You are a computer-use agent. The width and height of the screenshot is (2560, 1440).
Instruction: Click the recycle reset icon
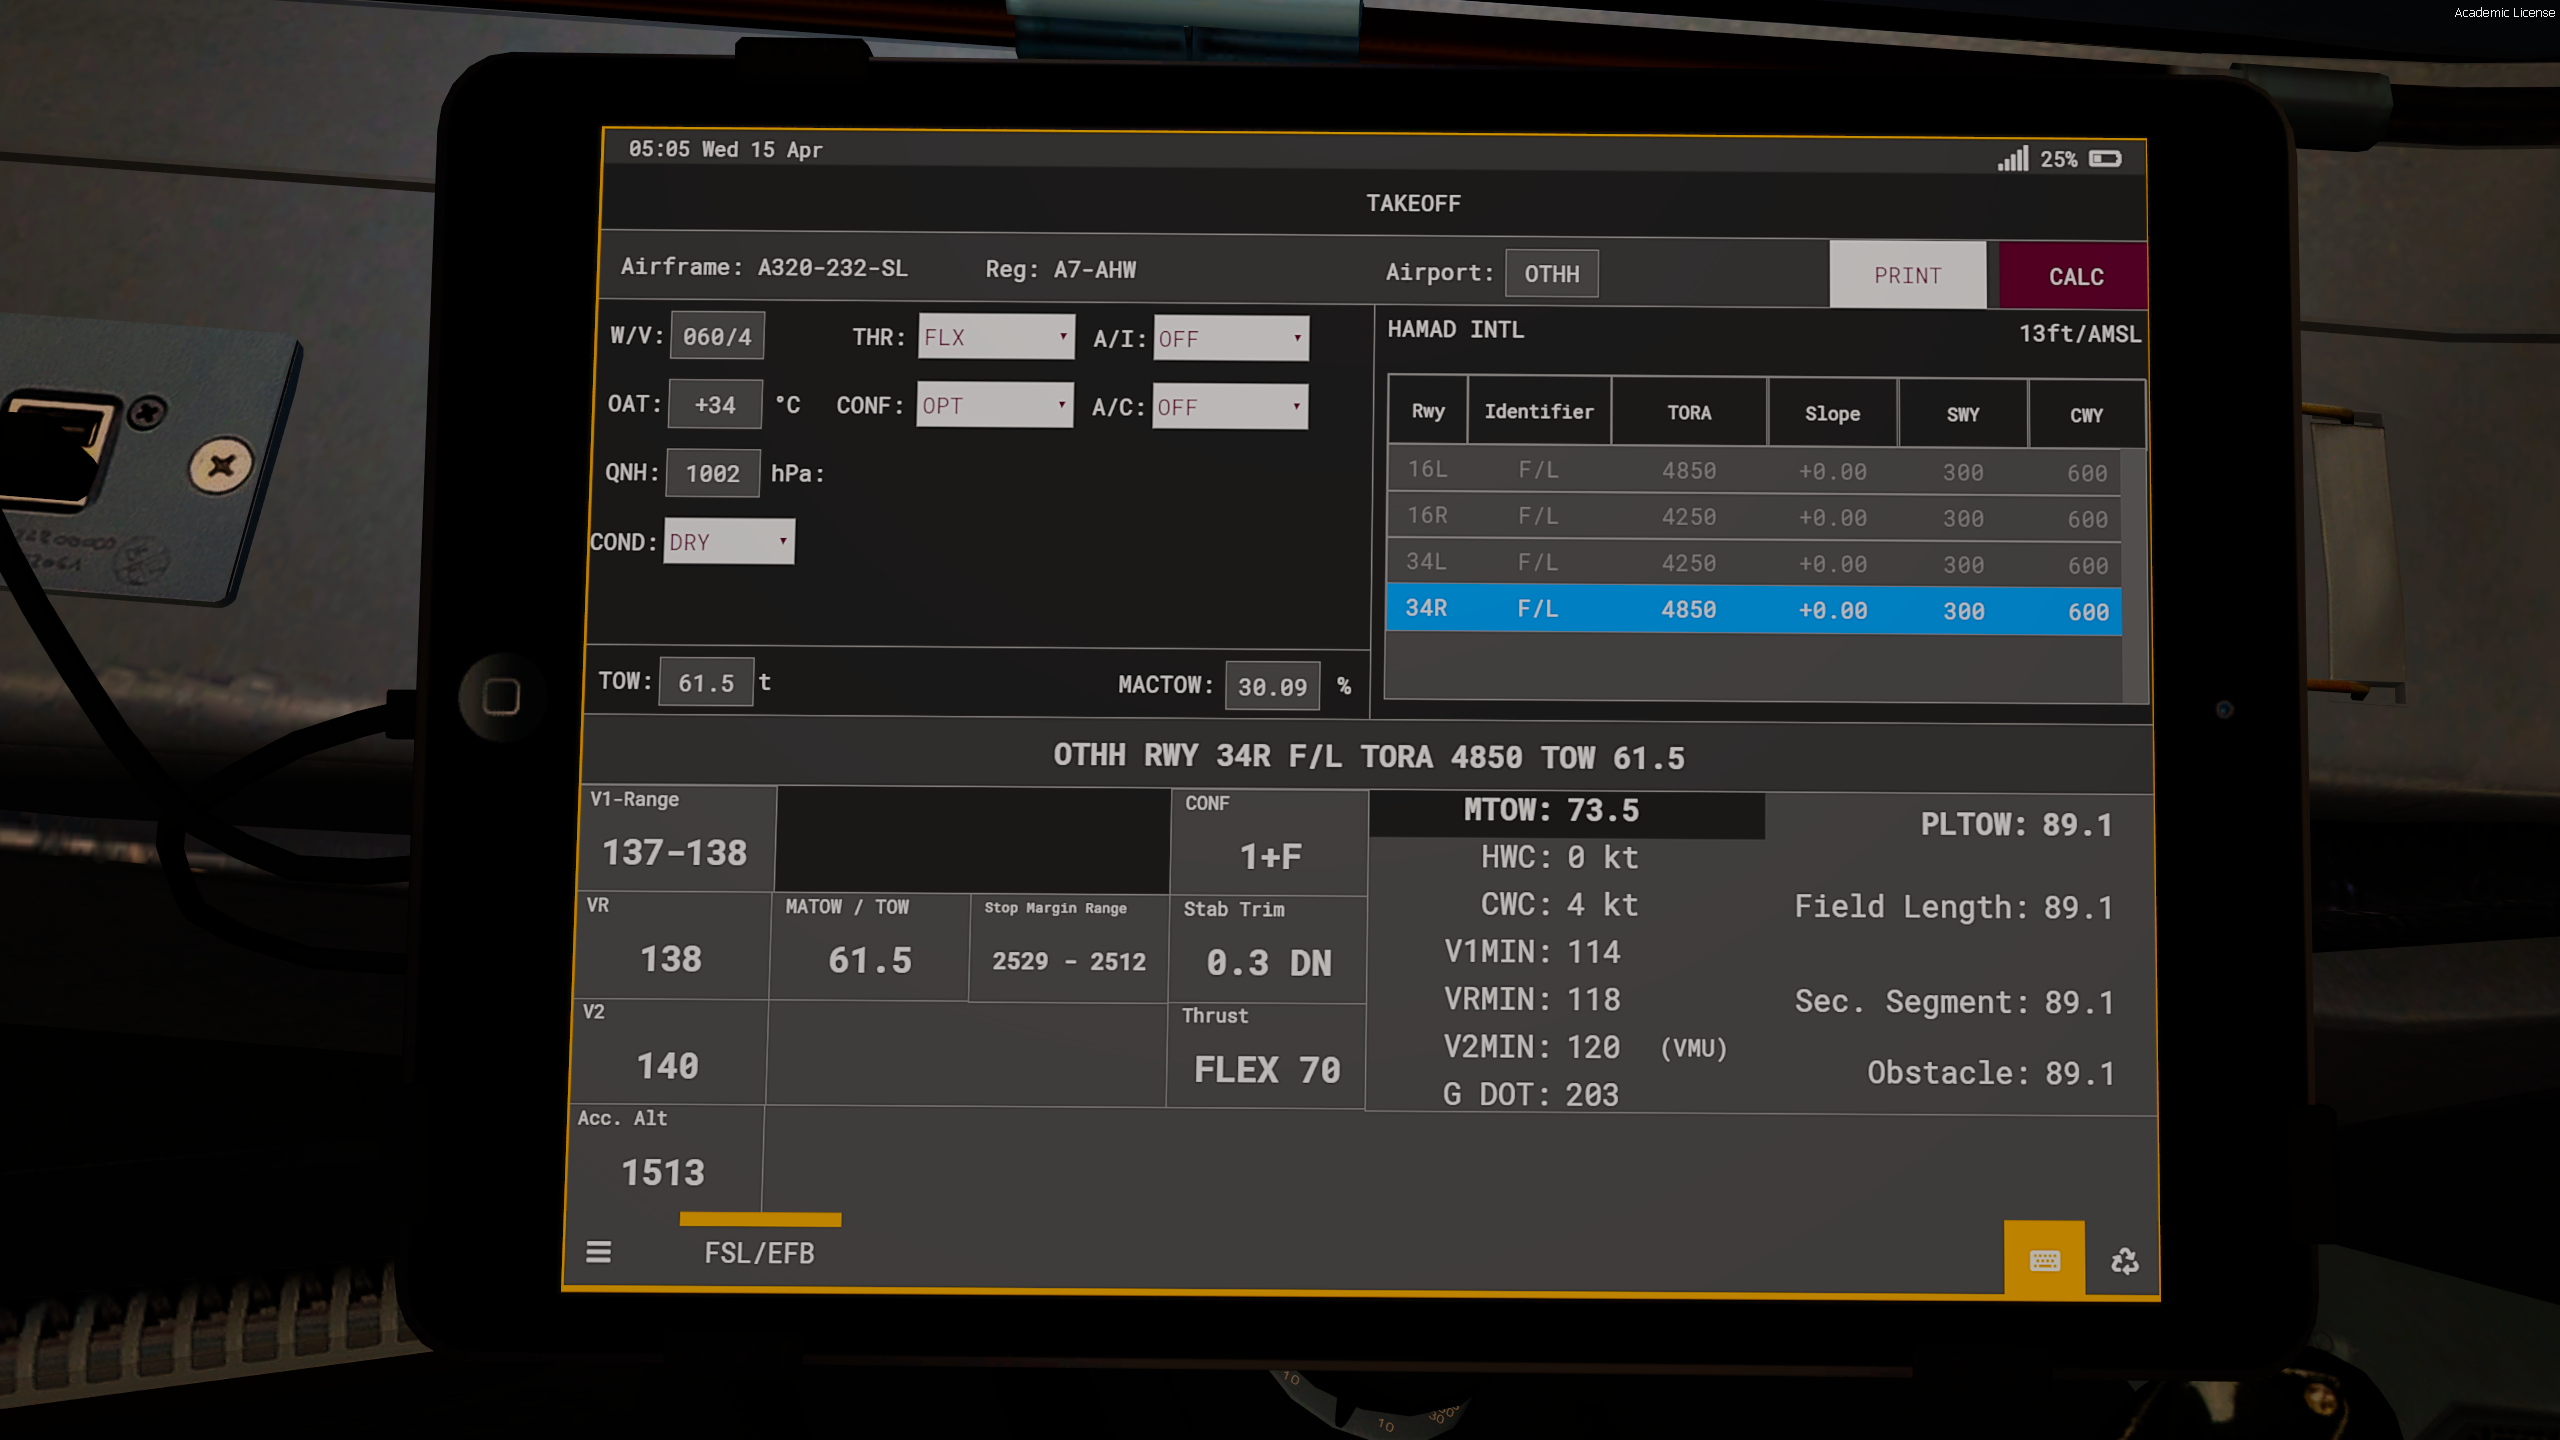[2124, 1261]
